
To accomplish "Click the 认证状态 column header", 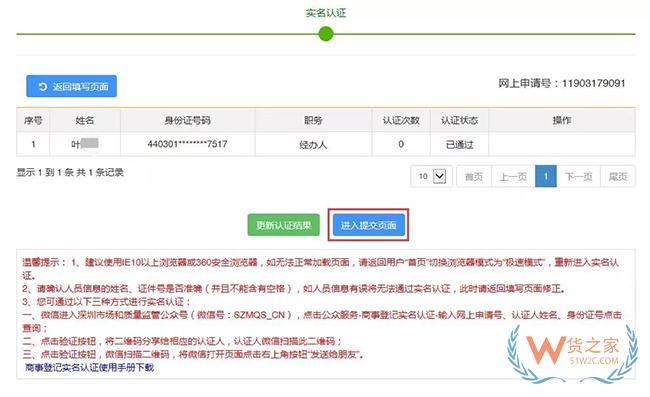I will click(x=459, y=120).
